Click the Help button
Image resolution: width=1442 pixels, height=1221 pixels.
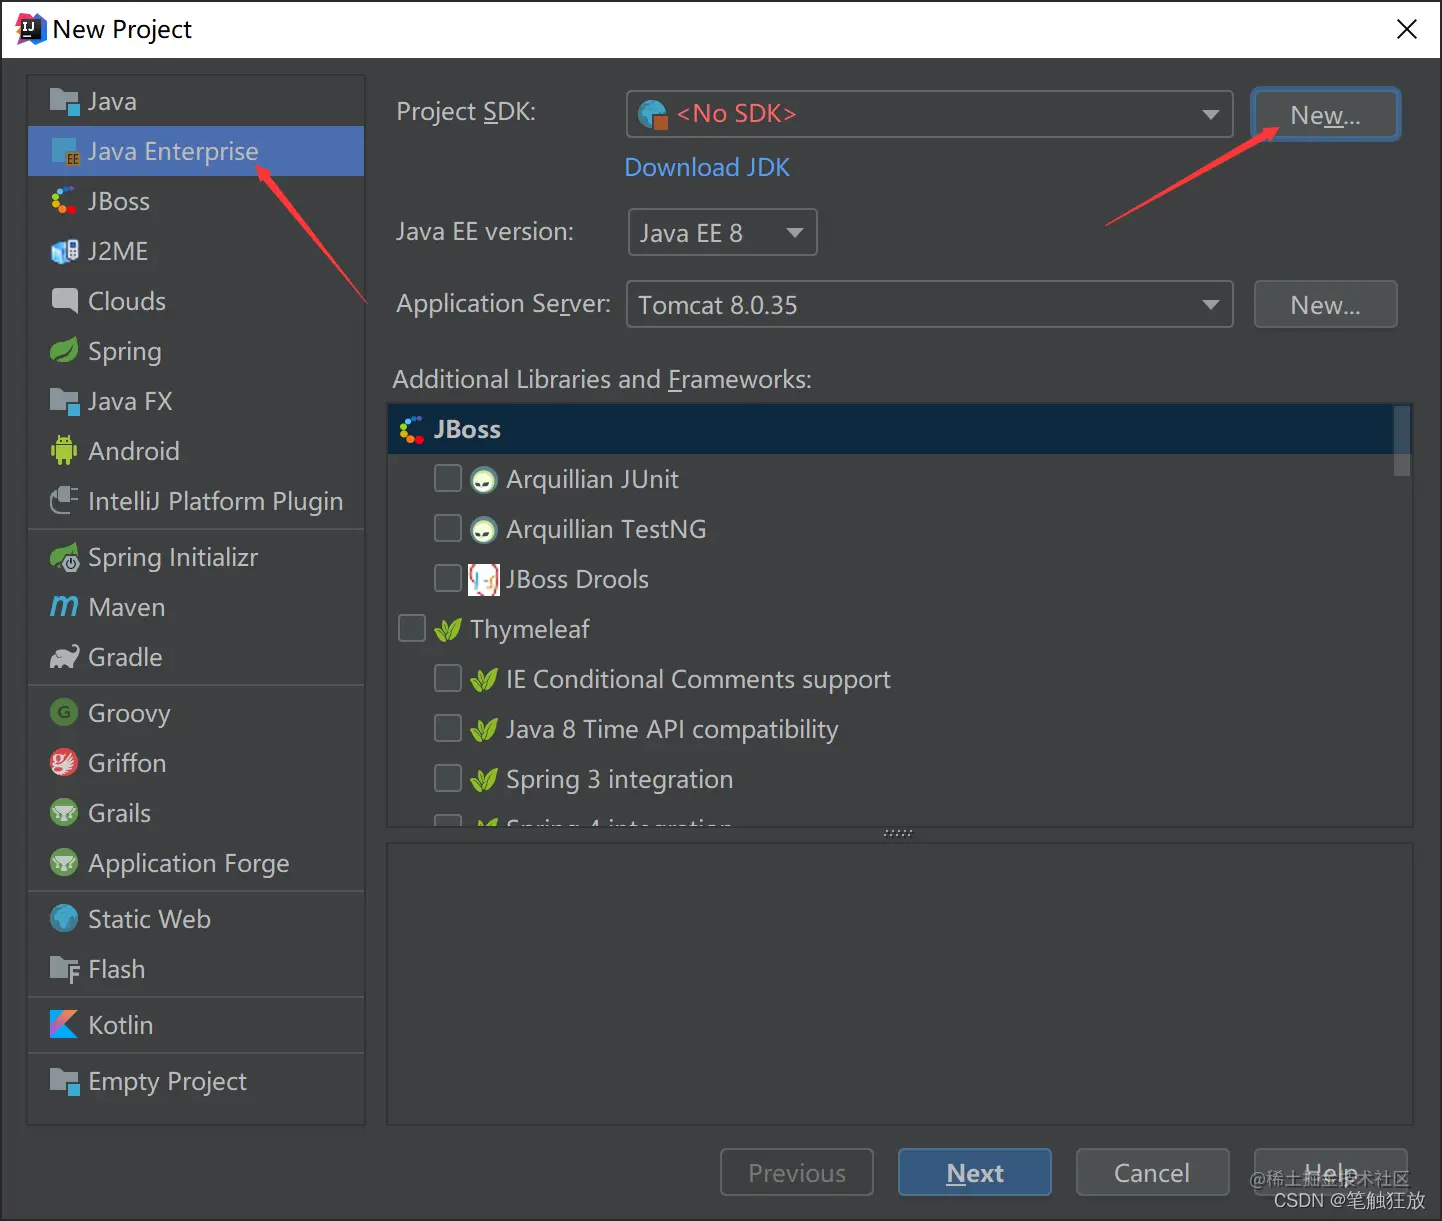1330,1172
